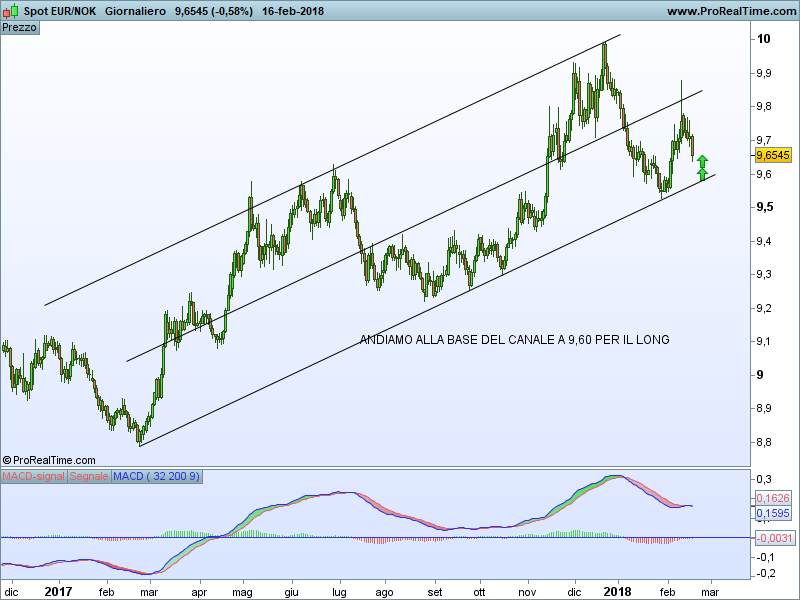
Task: Select the ANDIAMO ALLA BASE DEL CANALE annotation
Action: click(x=514, y=340)
